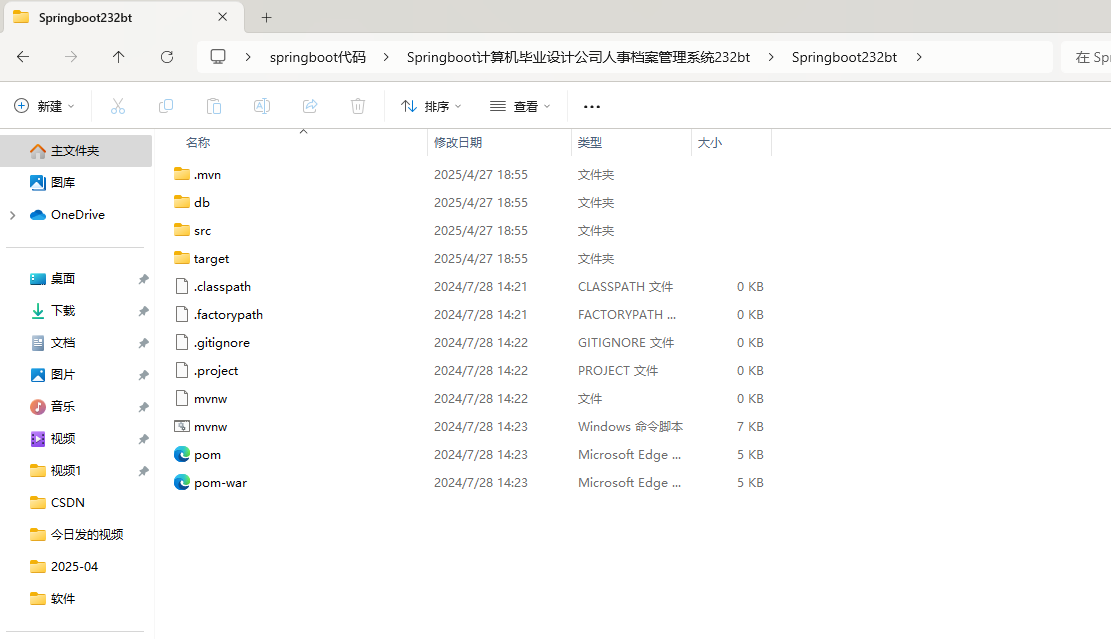Unpin 视频 using its pin icon

[143, 439]
